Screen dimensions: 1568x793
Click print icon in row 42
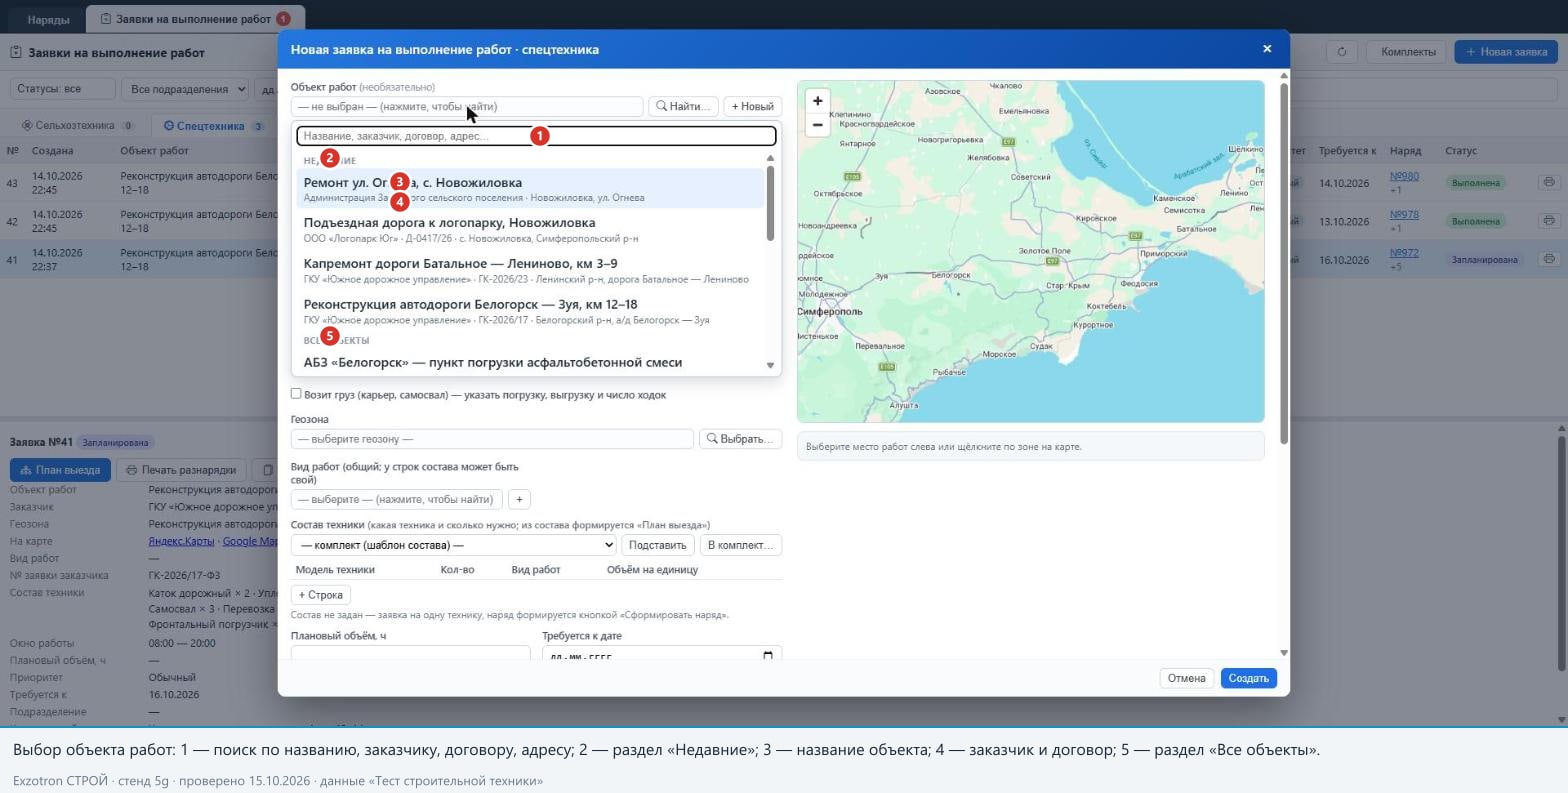click(x=1548, y=220)
